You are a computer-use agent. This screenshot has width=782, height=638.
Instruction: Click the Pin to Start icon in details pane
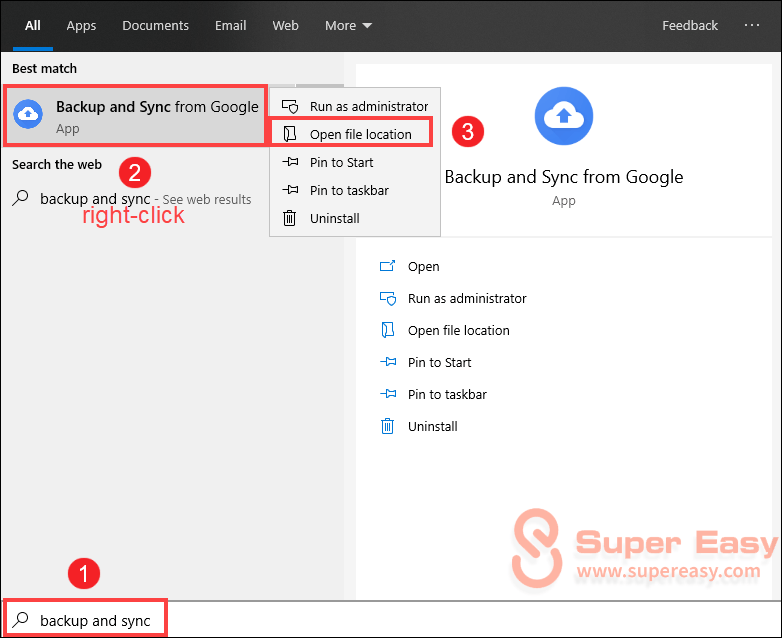click(388, 362)
